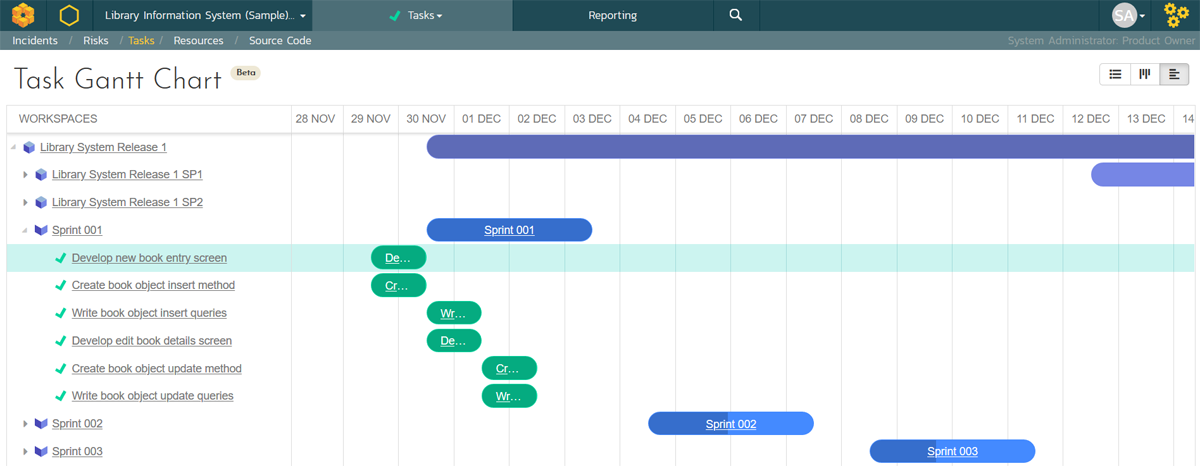Switch to the board view toggle
This screenshot has width=1200, height=466.
pos(1144,75)
